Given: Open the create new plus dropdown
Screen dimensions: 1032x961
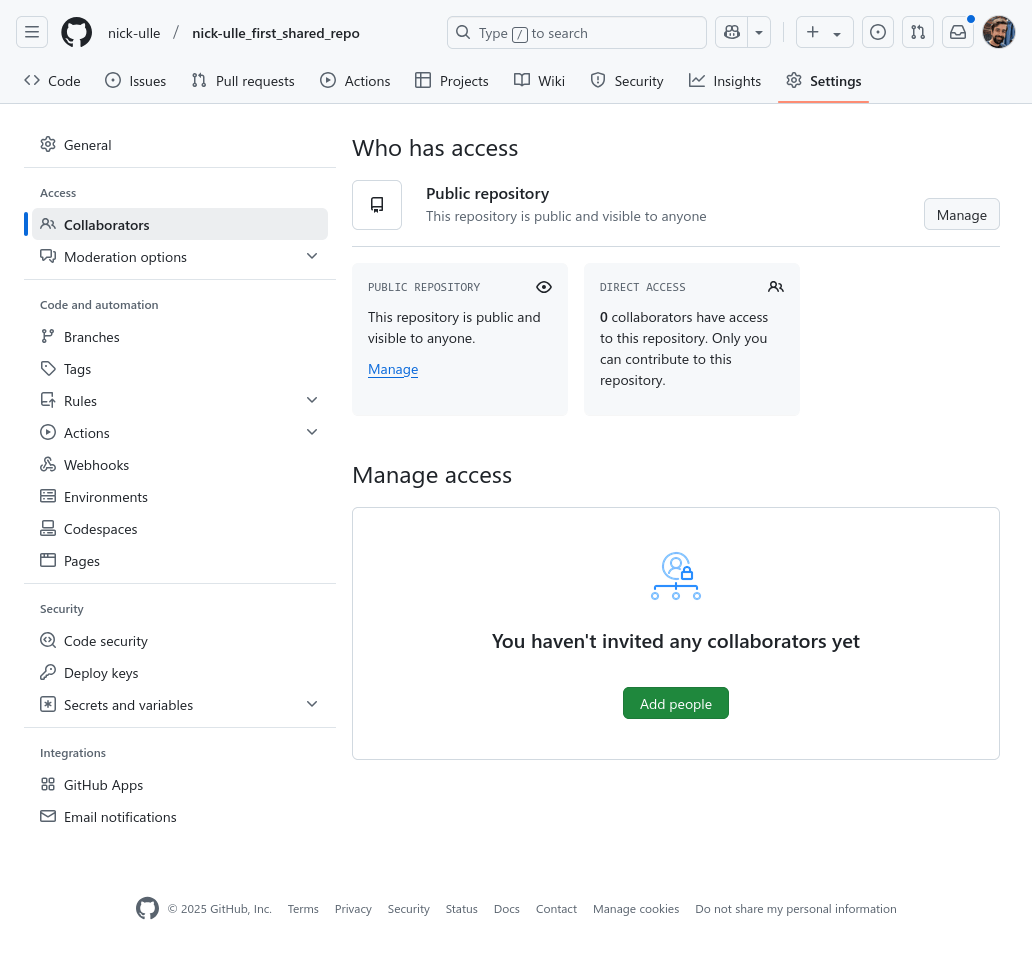Looking at the screenshot, I should (824, 32).
